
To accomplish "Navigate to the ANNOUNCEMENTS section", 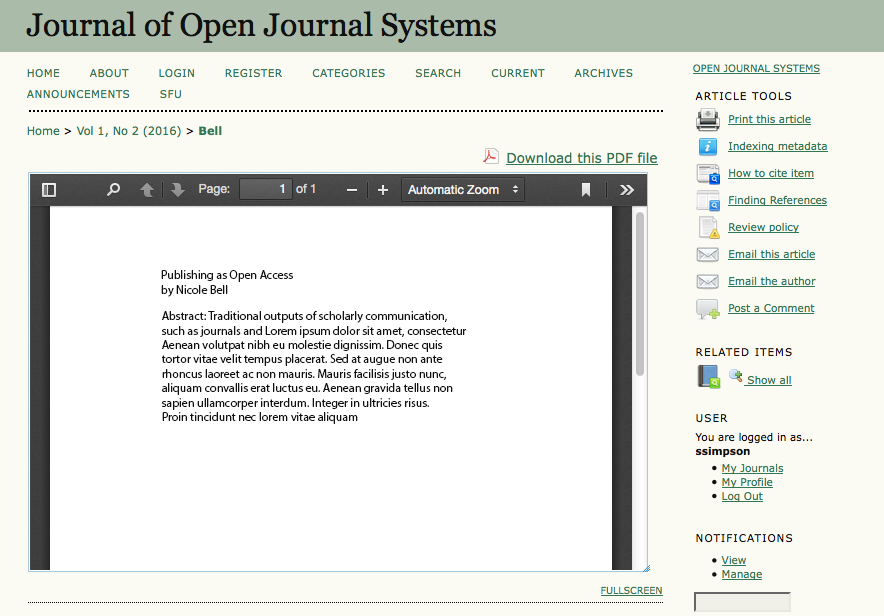I will coord(78,94).
